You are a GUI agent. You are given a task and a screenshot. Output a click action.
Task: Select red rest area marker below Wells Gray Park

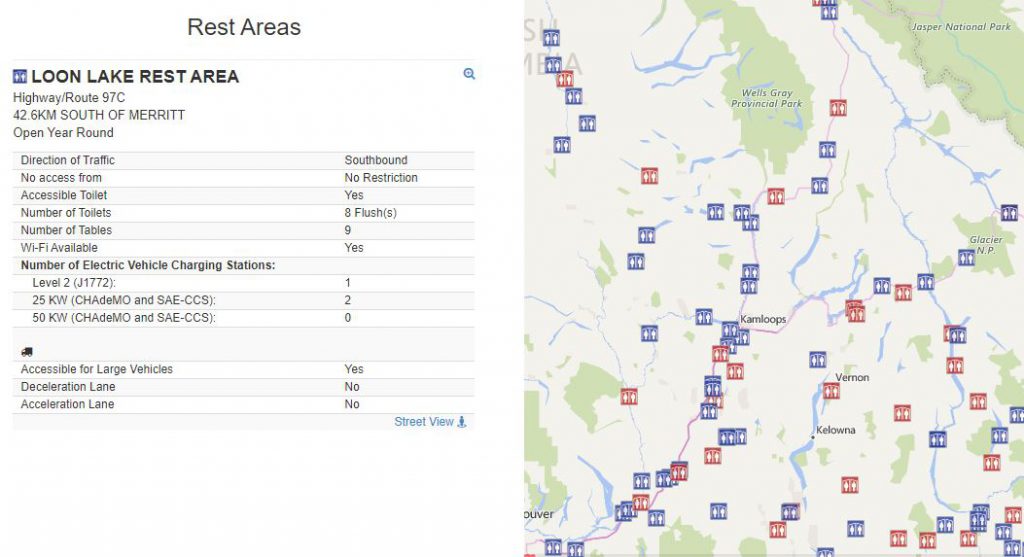[x=775, y=196]
